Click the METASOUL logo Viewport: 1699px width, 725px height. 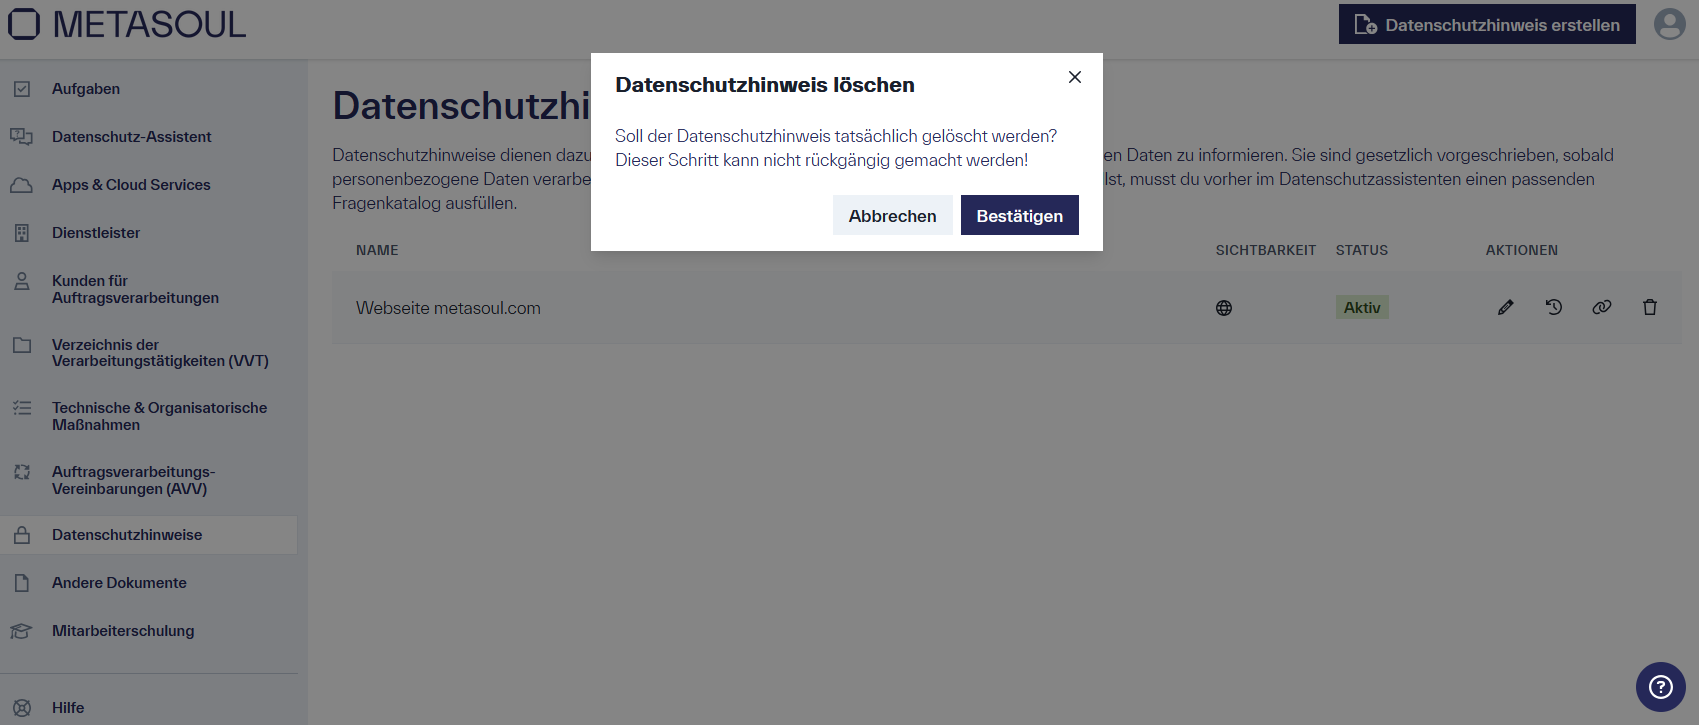pos(127,24)
